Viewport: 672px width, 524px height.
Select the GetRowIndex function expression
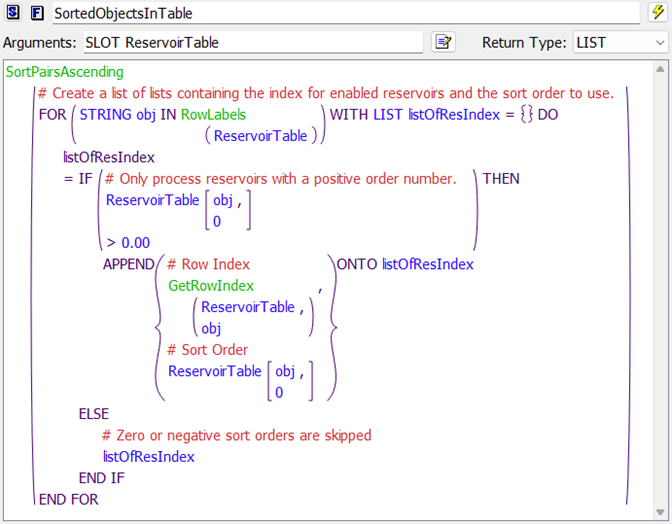tap(211, 286)
